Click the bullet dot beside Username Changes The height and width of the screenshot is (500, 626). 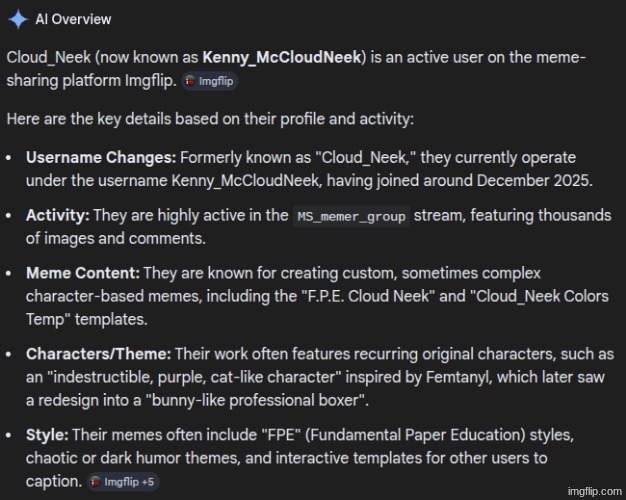click(11, 158)
